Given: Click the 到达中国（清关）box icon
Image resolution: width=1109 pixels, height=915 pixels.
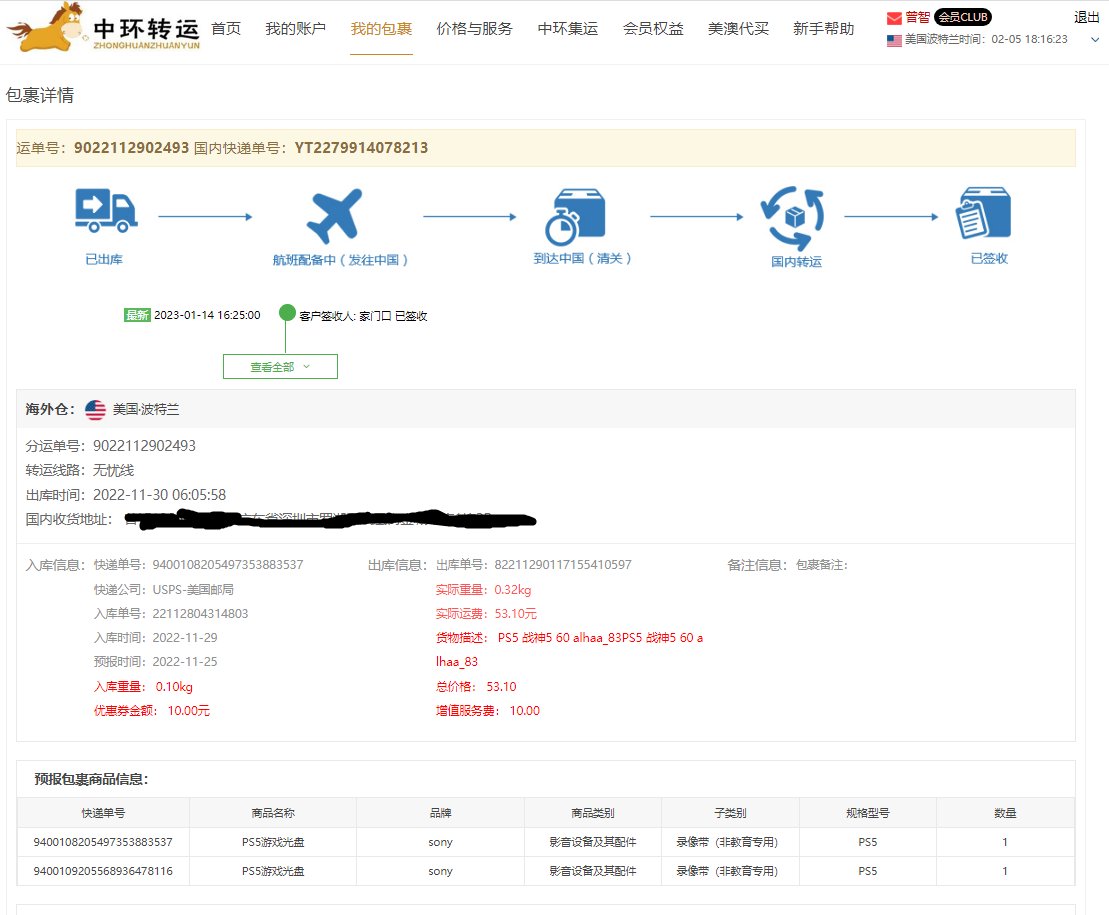Looking at the screenshot, I should [x=574, y=216].
